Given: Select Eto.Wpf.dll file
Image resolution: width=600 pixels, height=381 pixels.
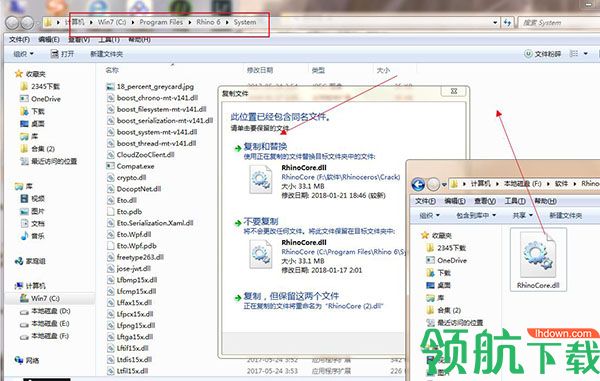Looking at the screenshot, I should (129, 234).
